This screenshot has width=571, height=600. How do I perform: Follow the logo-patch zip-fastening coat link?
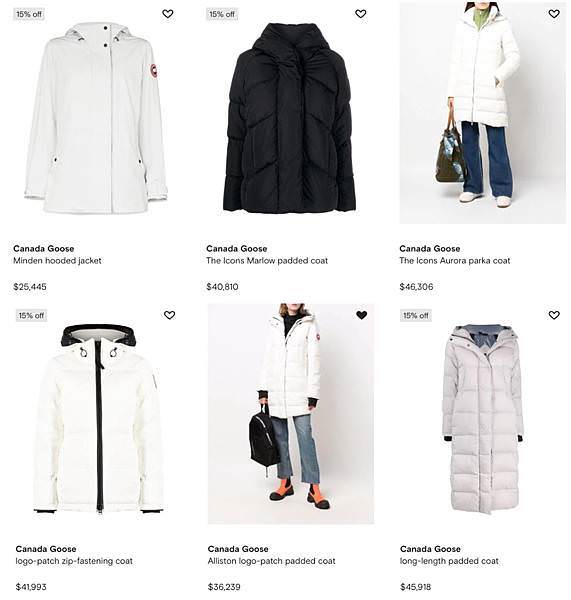coord(74,561)
